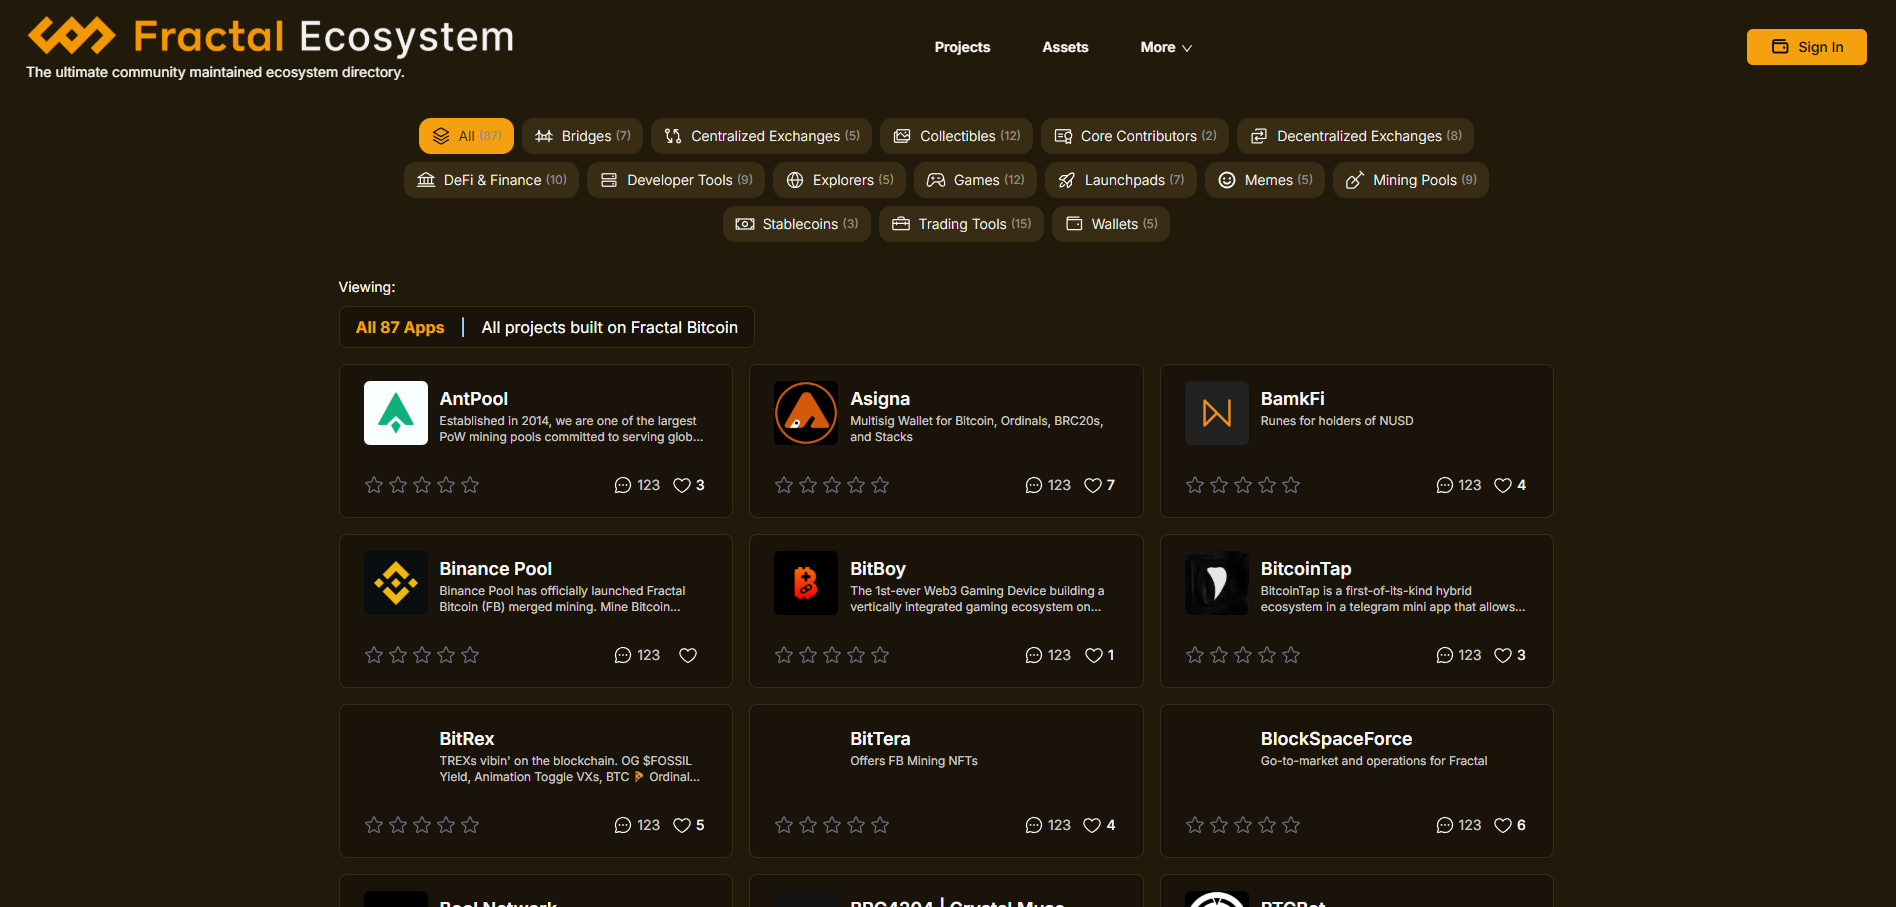Image resolution: width=1896 pixels, height=907 pixels.
Task: Filter by Stablecoins category
Action: 797,224
